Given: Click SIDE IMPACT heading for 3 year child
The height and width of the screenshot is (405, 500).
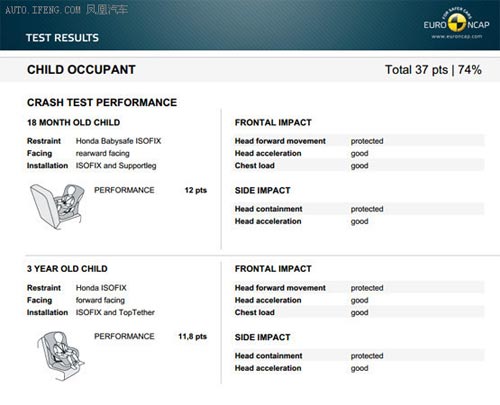Looking at the screenshot, I should [262, 337].
